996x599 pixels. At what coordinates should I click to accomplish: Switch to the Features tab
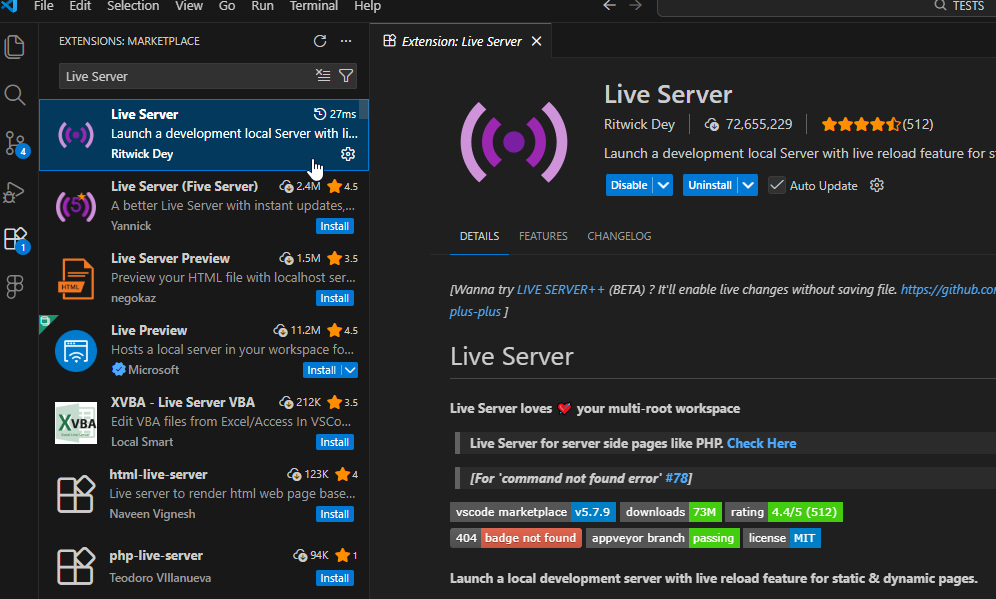[543, 236]
